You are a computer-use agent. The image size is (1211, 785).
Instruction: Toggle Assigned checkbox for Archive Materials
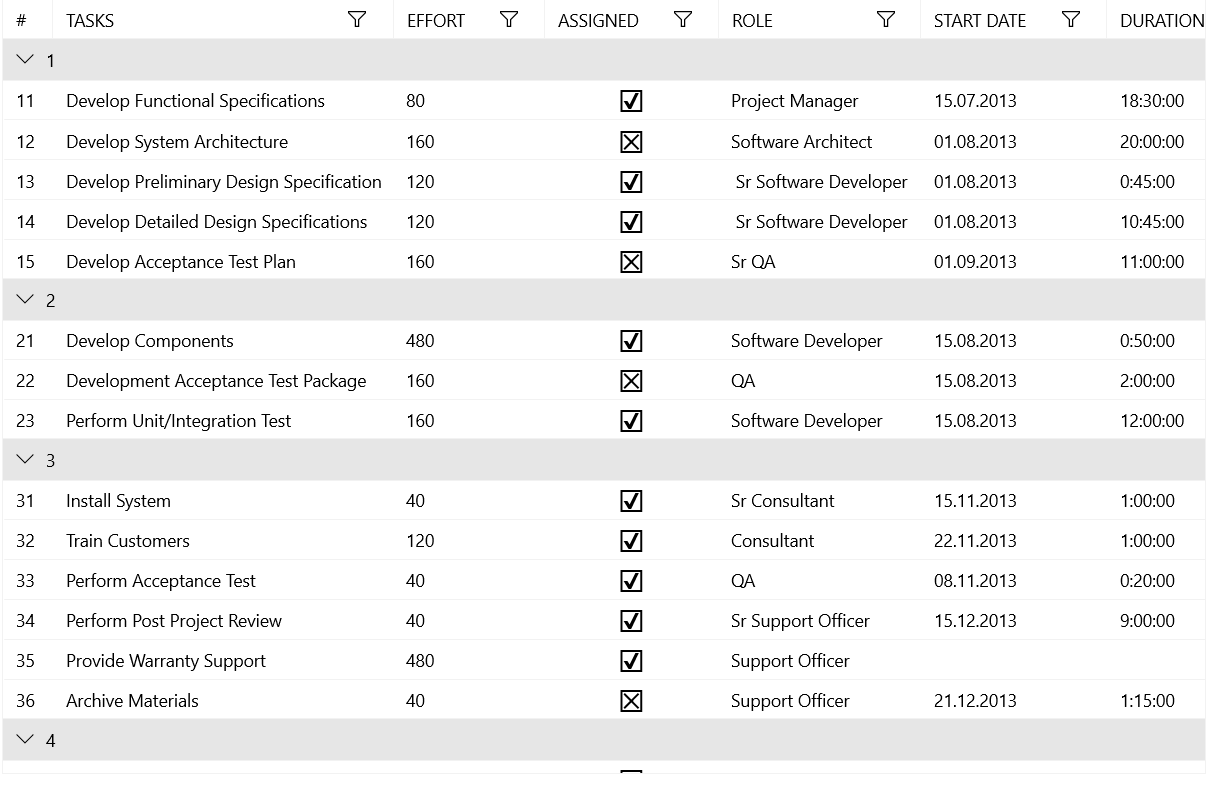tap(631, 701)
